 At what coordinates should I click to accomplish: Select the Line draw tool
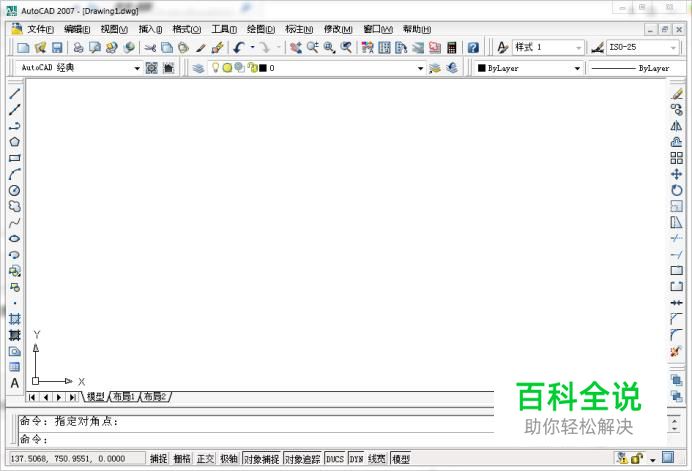click(x=15, y=94)
